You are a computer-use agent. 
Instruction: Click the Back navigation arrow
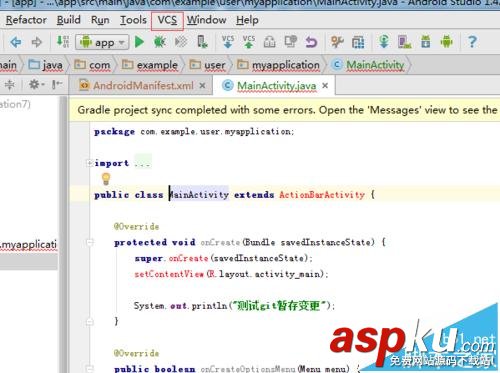pyautogui.click(x=16, y=42)
